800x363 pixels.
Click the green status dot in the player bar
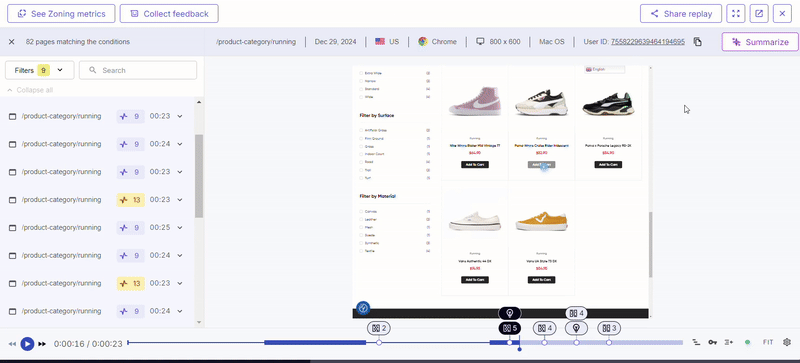pyautogui.click(x=747, y=342)
